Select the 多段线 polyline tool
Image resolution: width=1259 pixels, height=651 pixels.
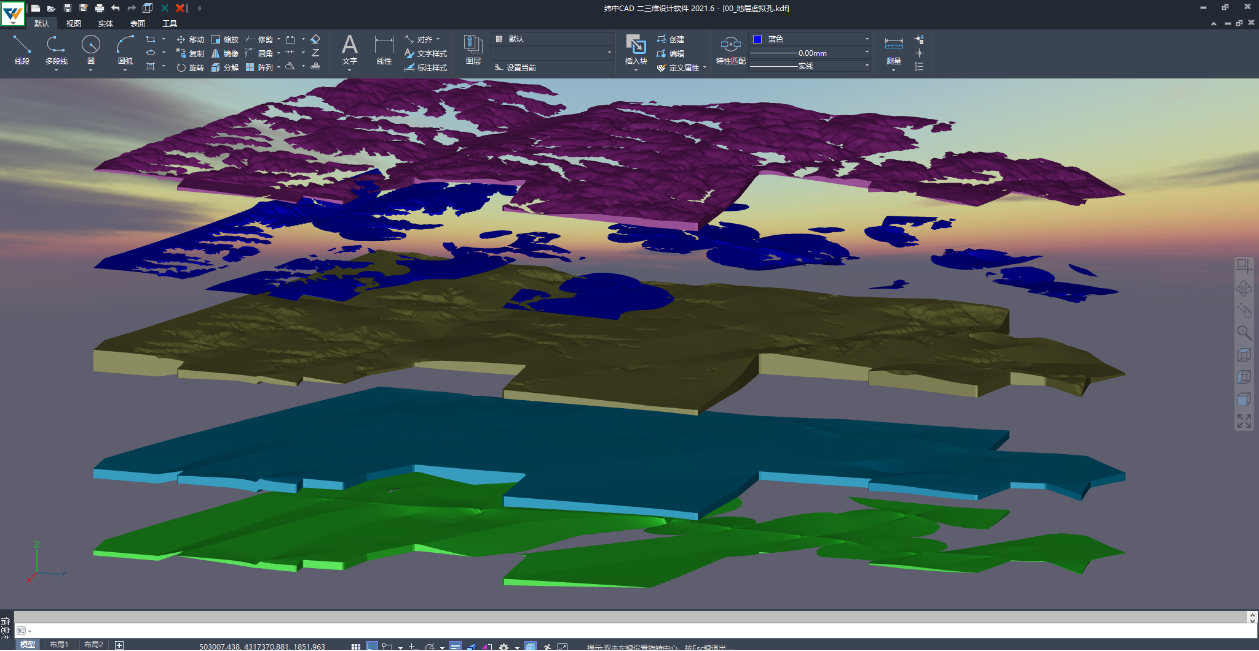click(x=56, y=47)
